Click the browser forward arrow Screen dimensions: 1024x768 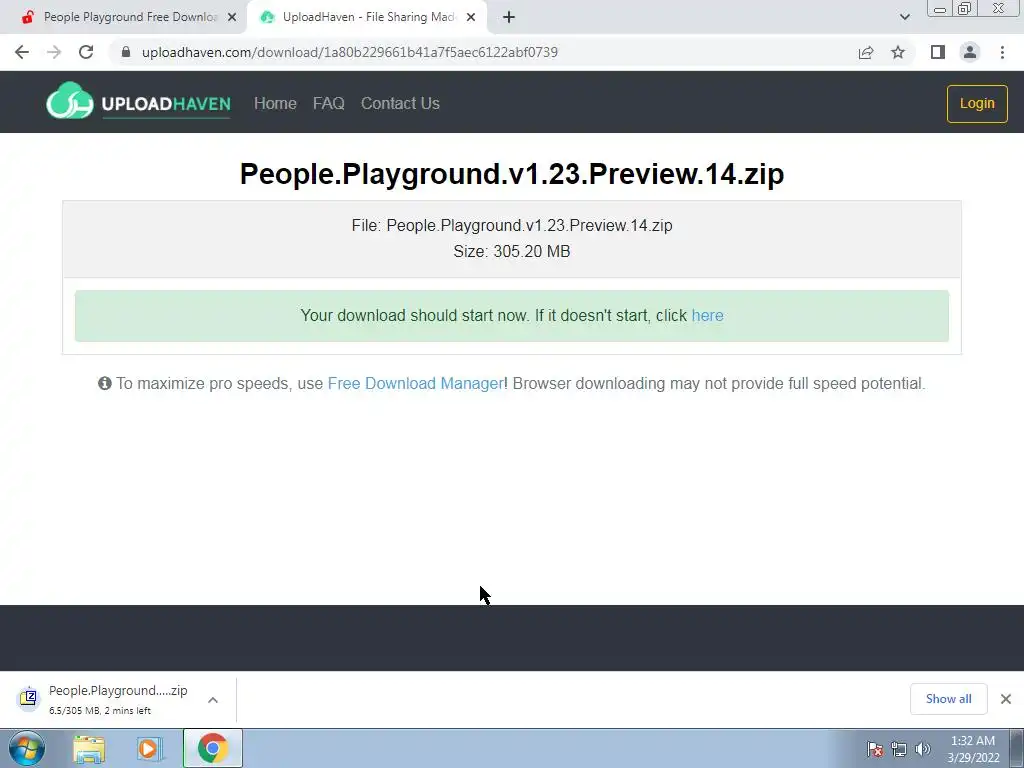(x=54, y=52)
